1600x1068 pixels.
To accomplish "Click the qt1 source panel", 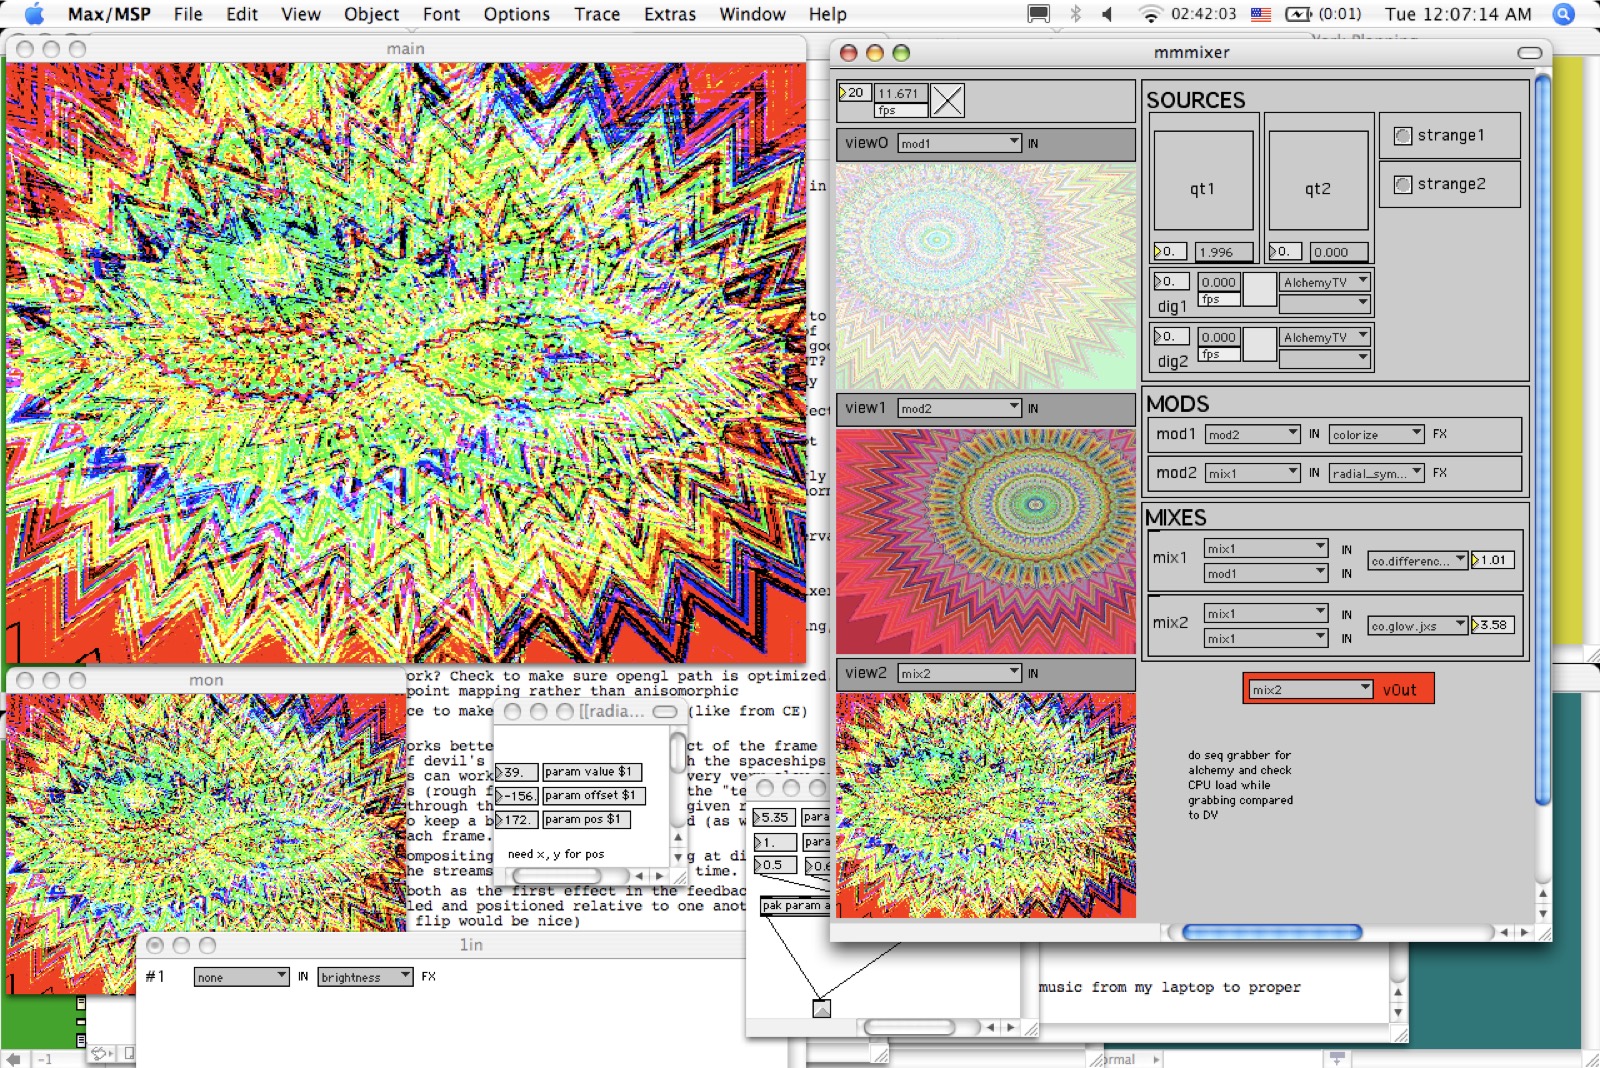I will 1203,182.
